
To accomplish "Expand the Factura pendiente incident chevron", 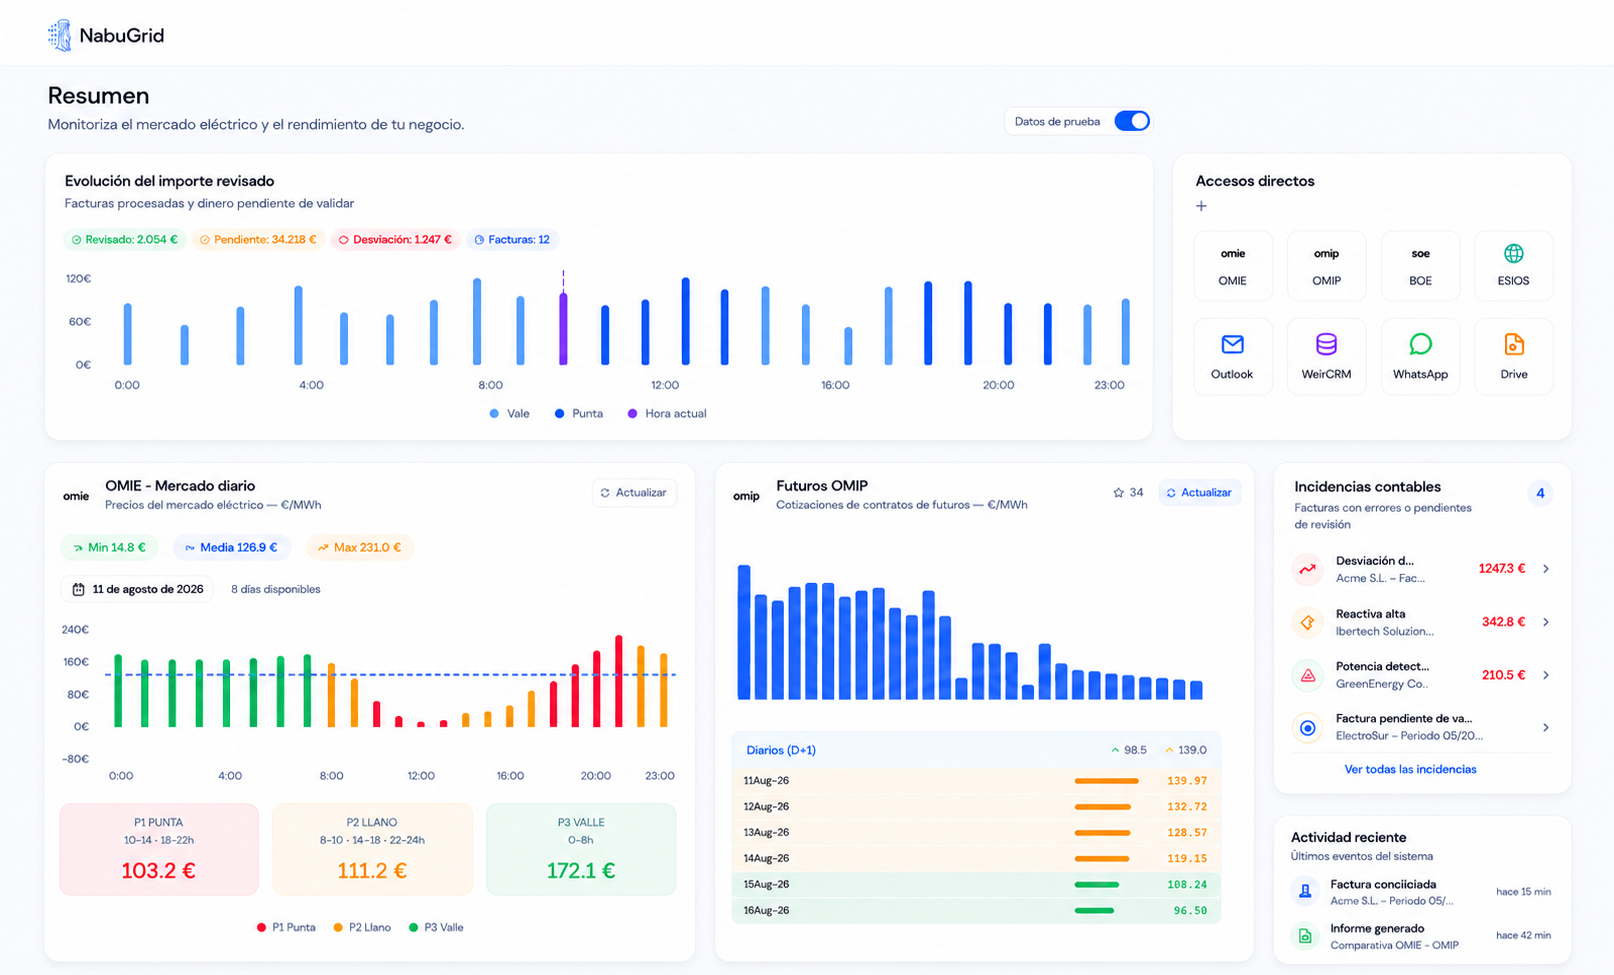I will tap(1546, 728).
